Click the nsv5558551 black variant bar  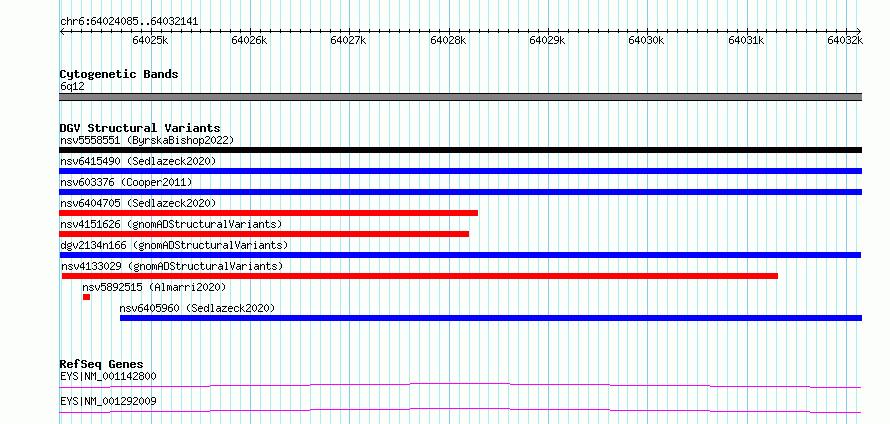[460, 150]
